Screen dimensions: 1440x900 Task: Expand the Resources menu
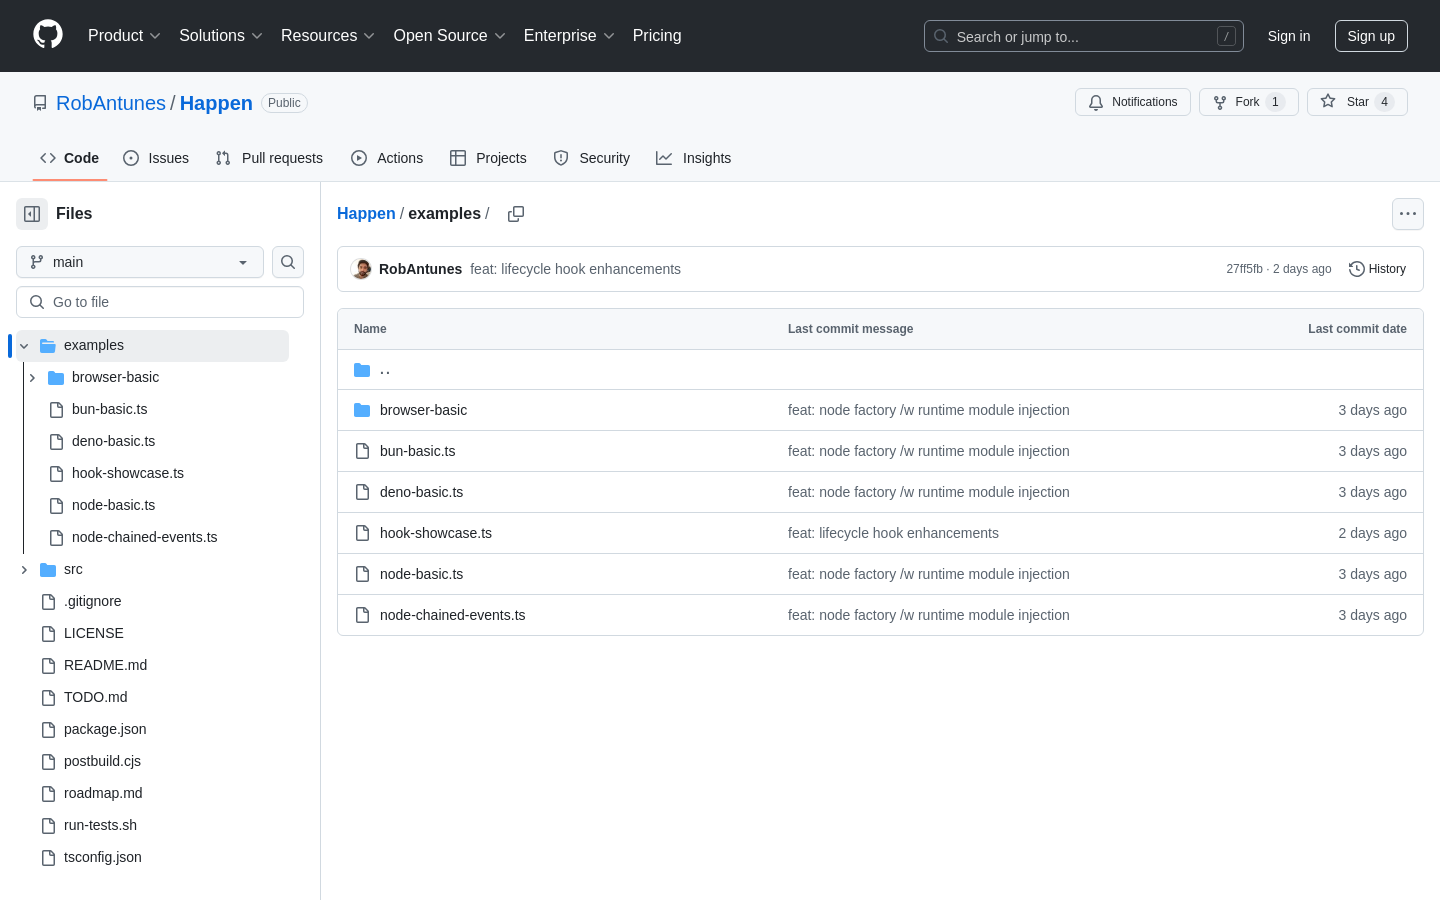(328, 35)
